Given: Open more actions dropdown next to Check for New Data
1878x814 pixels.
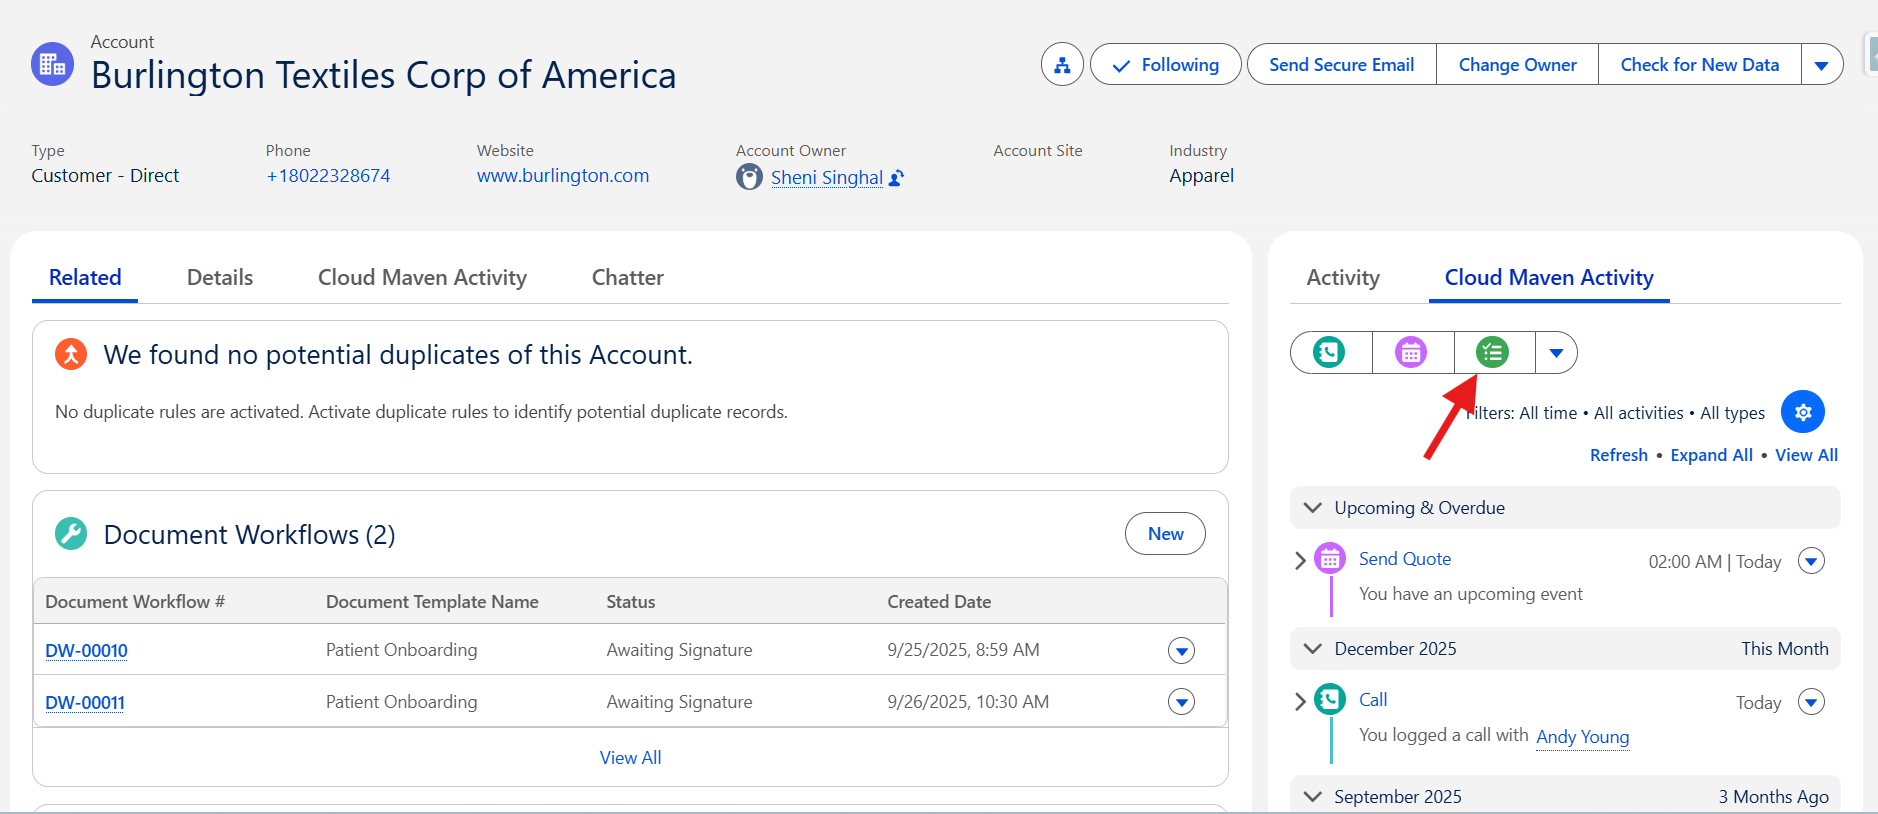Looking at the screenshot, I should (x=1822, y=65).
